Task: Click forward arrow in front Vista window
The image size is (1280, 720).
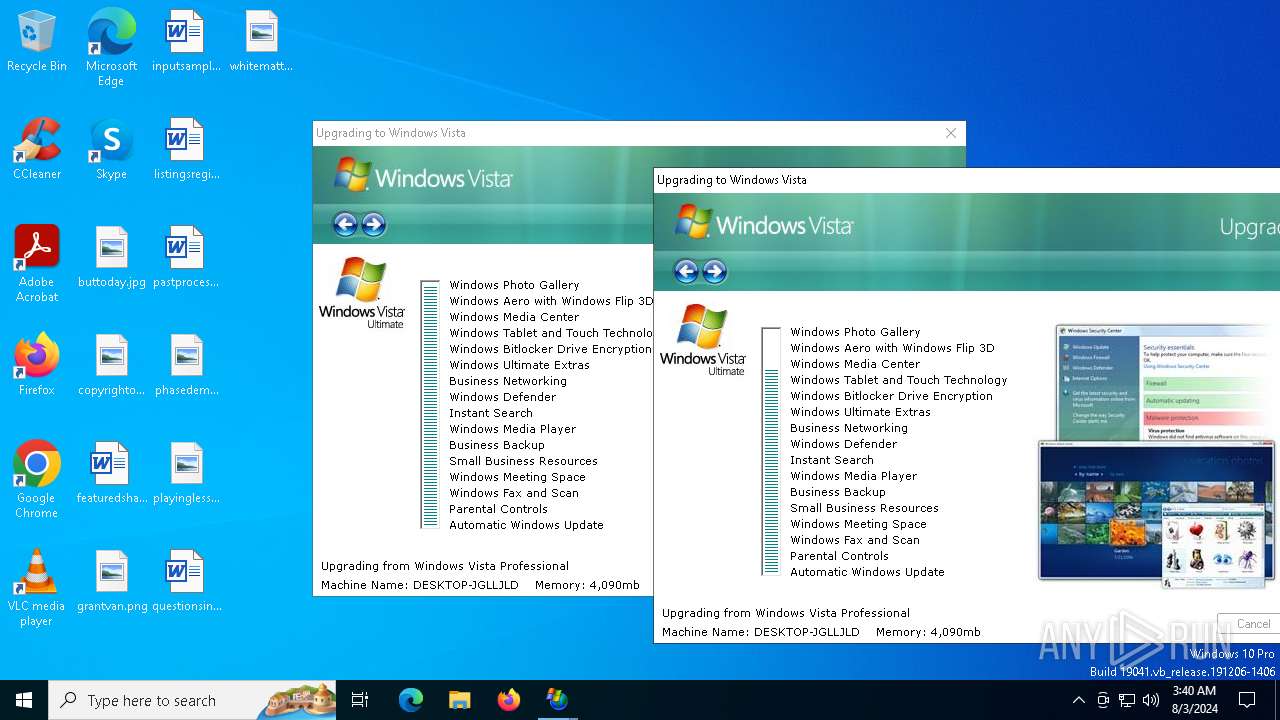Action: coord(714,271)
